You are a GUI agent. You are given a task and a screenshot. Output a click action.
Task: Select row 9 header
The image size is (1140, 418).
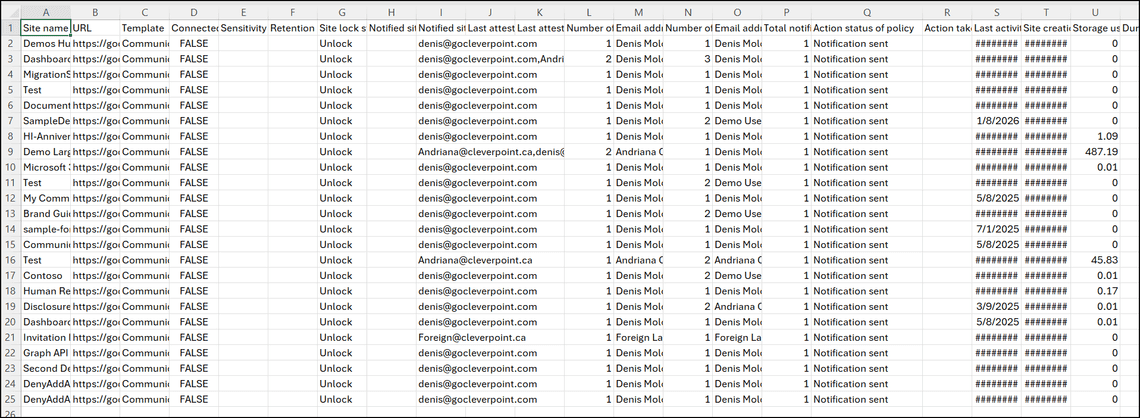10,152
